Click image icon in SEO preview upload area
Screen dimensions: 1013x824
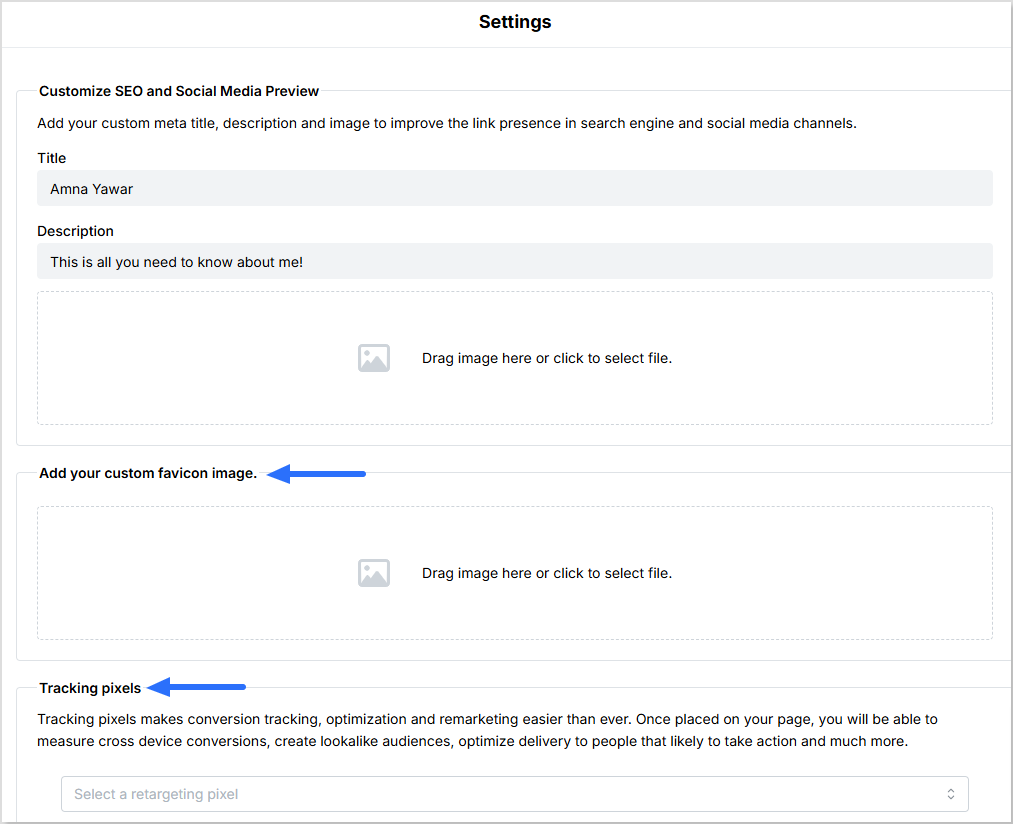[374, 358]
